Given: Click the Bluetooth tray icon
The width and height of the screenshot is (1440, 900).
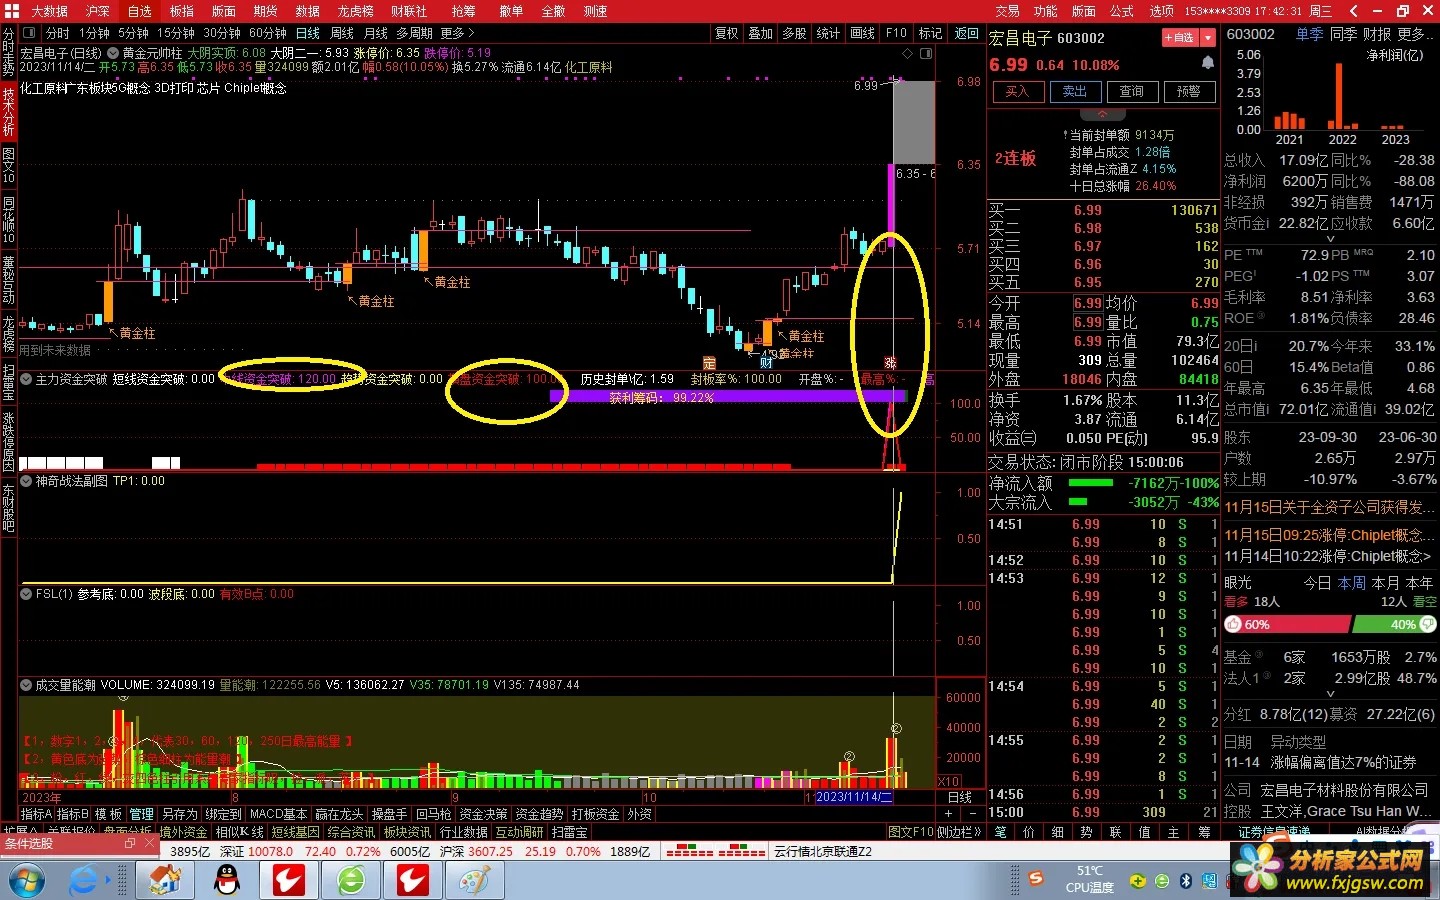Looking at the screenshot, I should [1186, 881].
